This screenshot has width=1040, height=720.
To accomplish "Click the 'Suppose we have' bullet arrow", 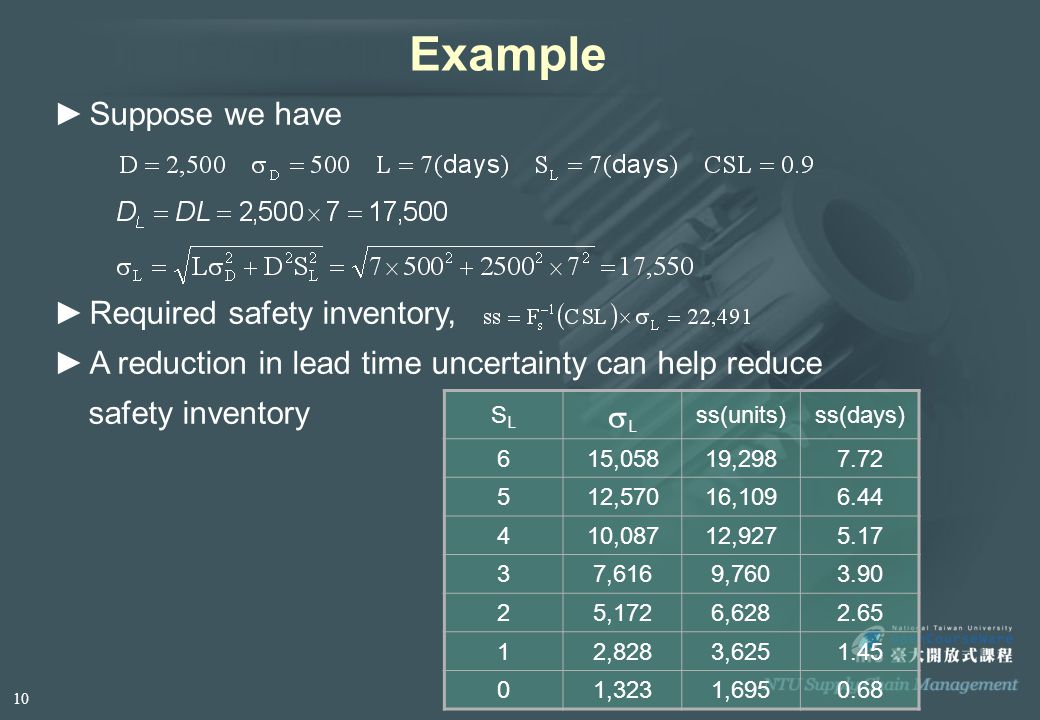I will tap(68, 114).
